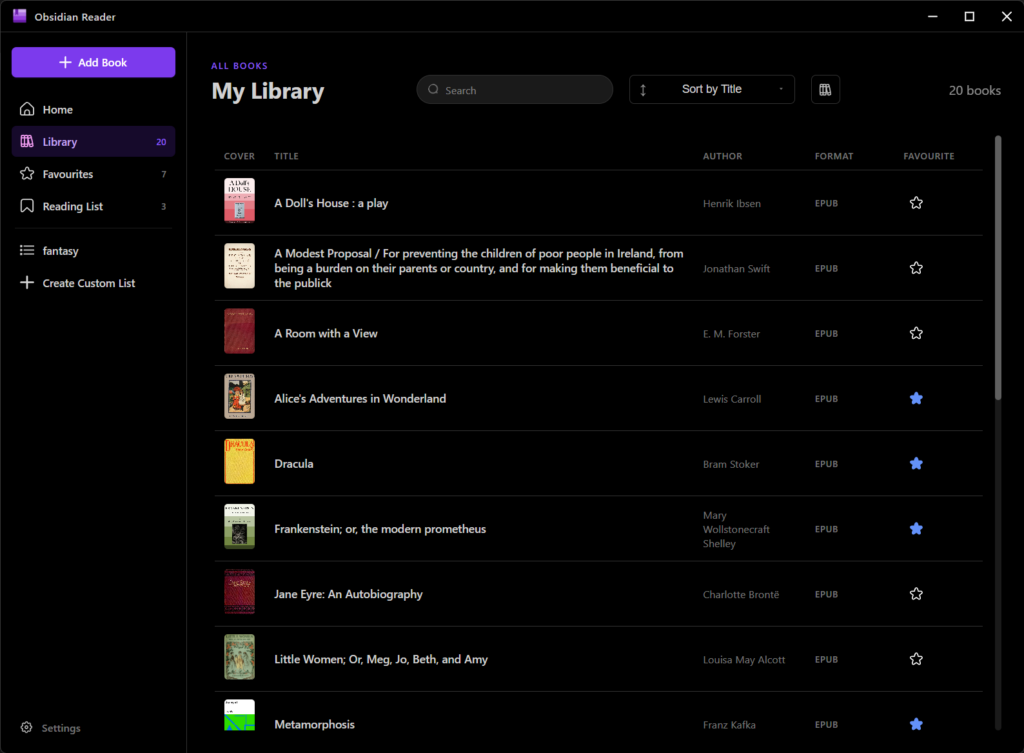Switch to grid view with shelf icon

tap(825, 89)
